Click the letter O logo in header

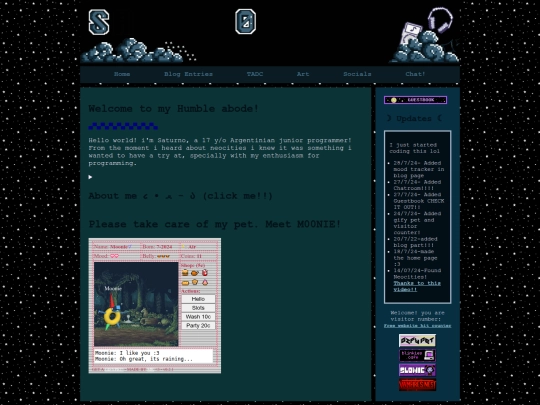246,21
